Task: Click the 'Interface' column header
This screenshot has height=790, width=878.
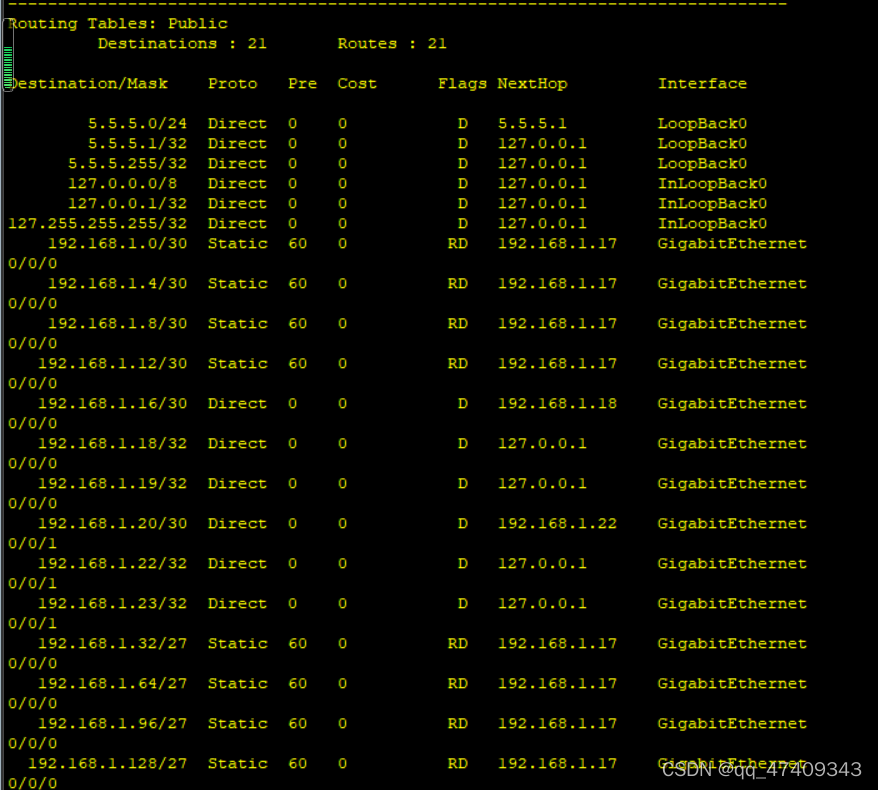Action: click(702, 83)
